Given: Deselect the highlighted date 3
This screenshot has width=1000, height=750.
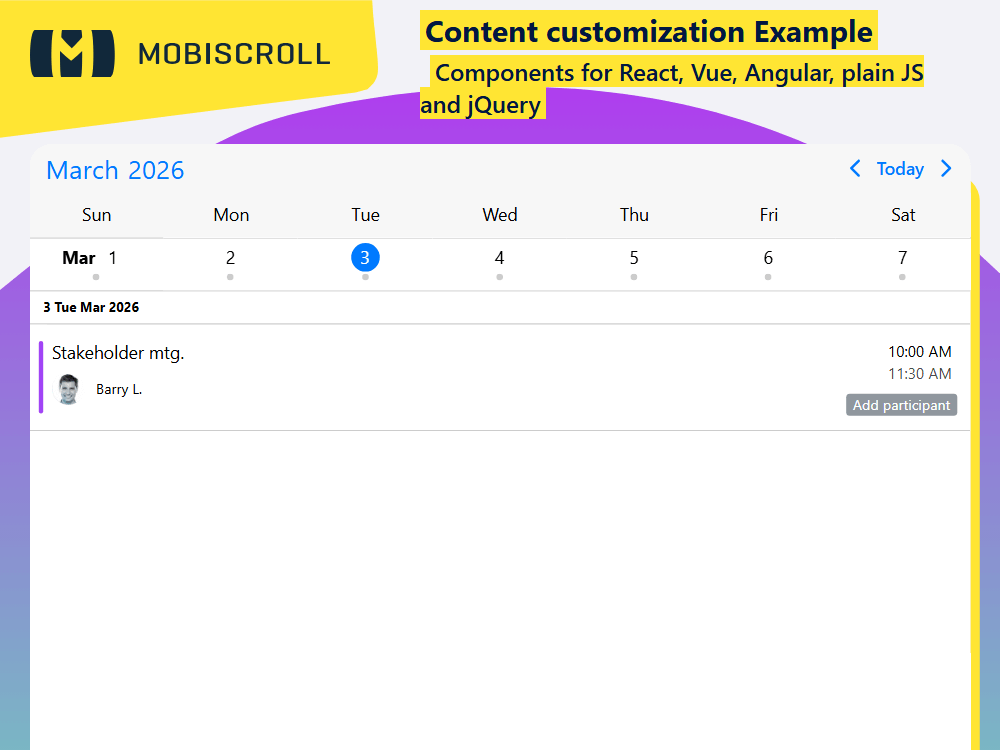Looking at the screenshot, I should 365,257.
